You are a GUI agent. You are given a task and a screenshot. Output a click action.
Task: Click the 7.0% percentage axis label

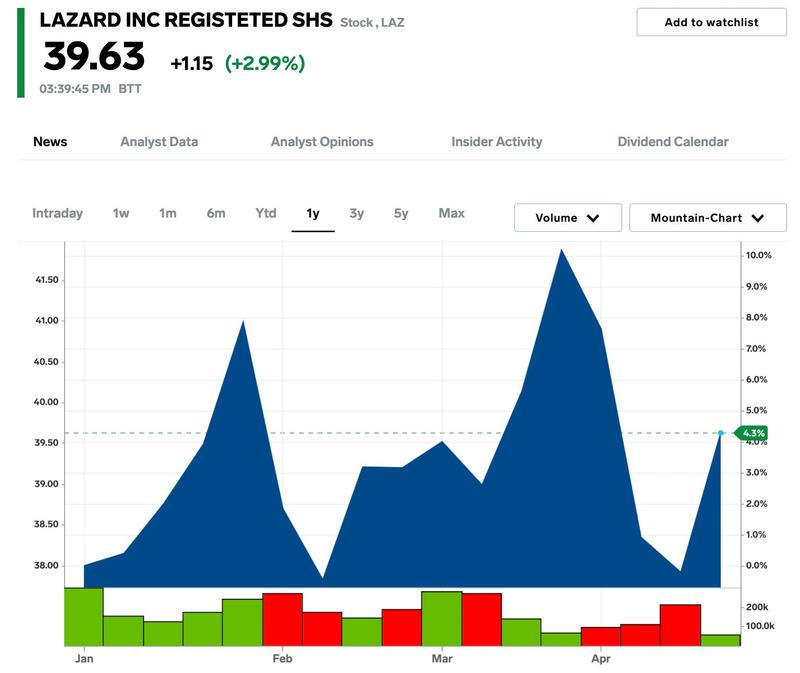[756, 349]
